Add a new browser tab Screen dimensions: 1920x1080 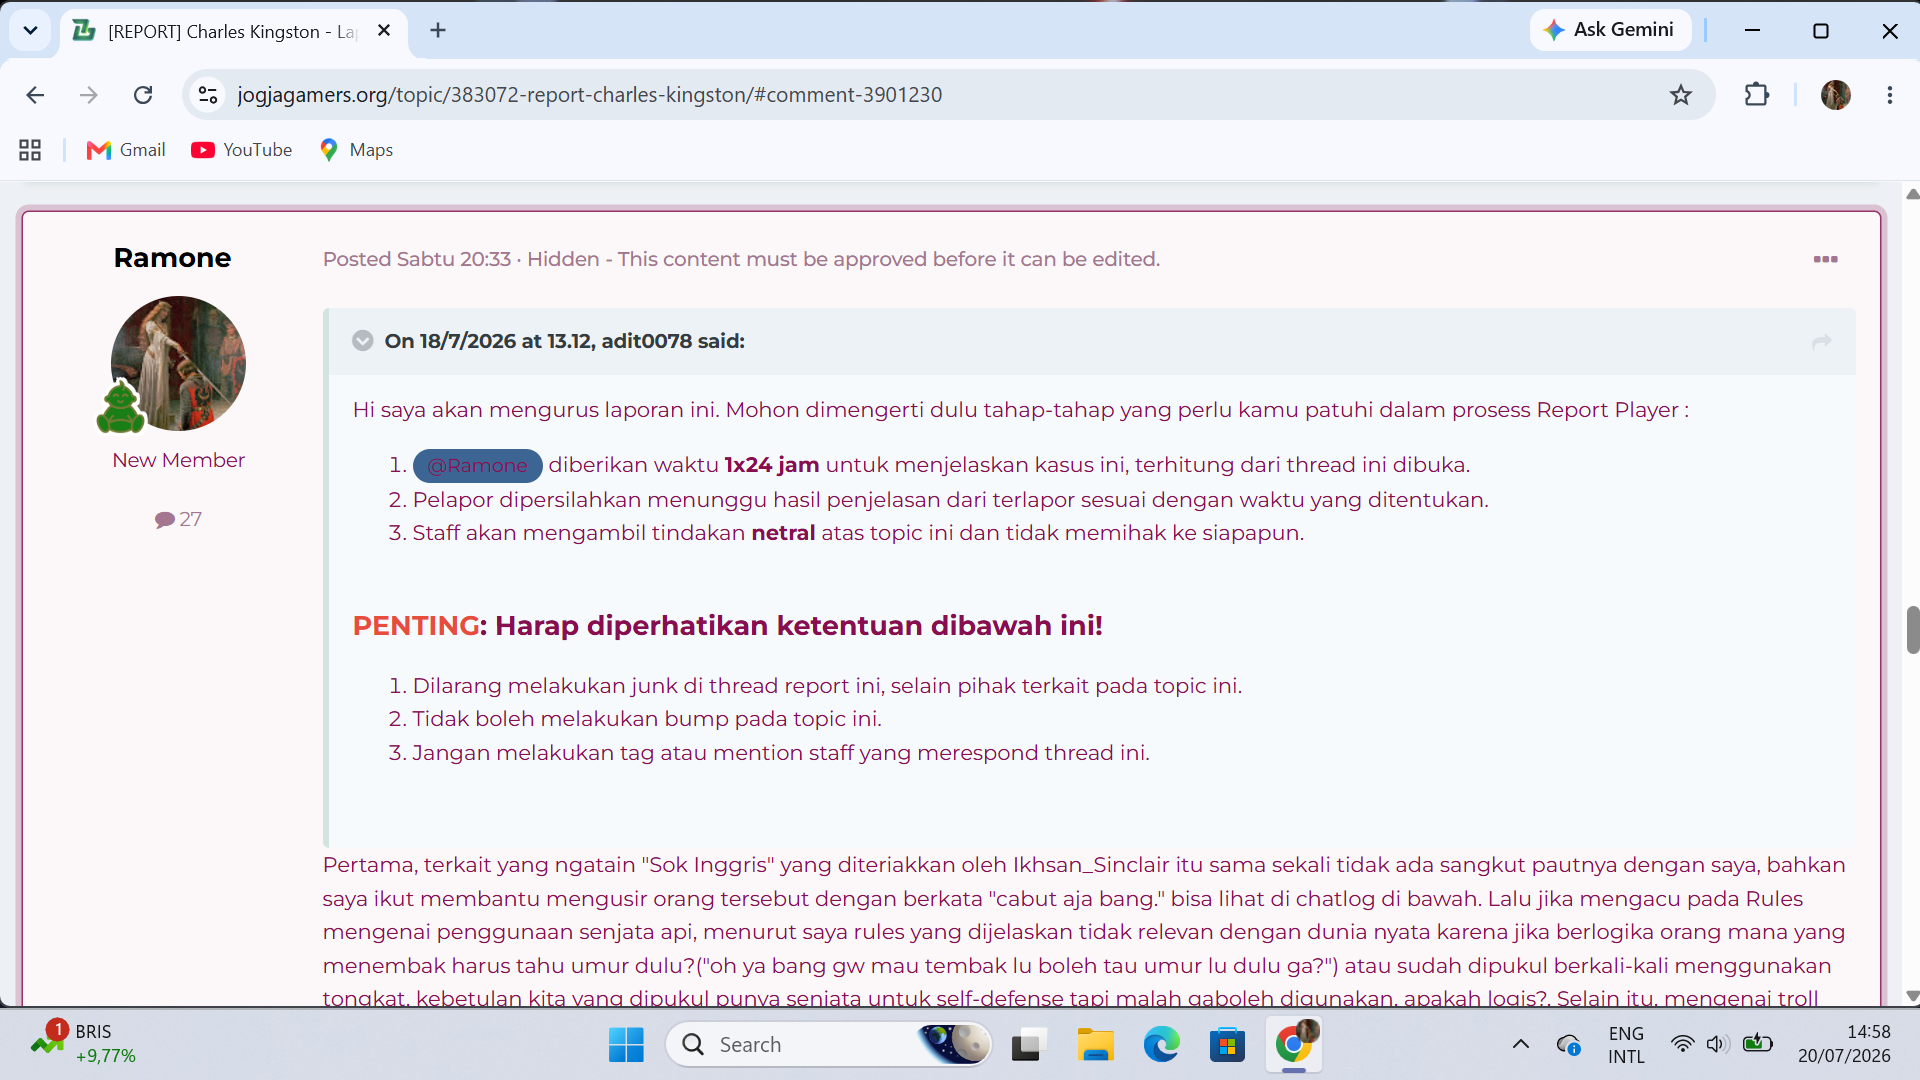[438, 31]
